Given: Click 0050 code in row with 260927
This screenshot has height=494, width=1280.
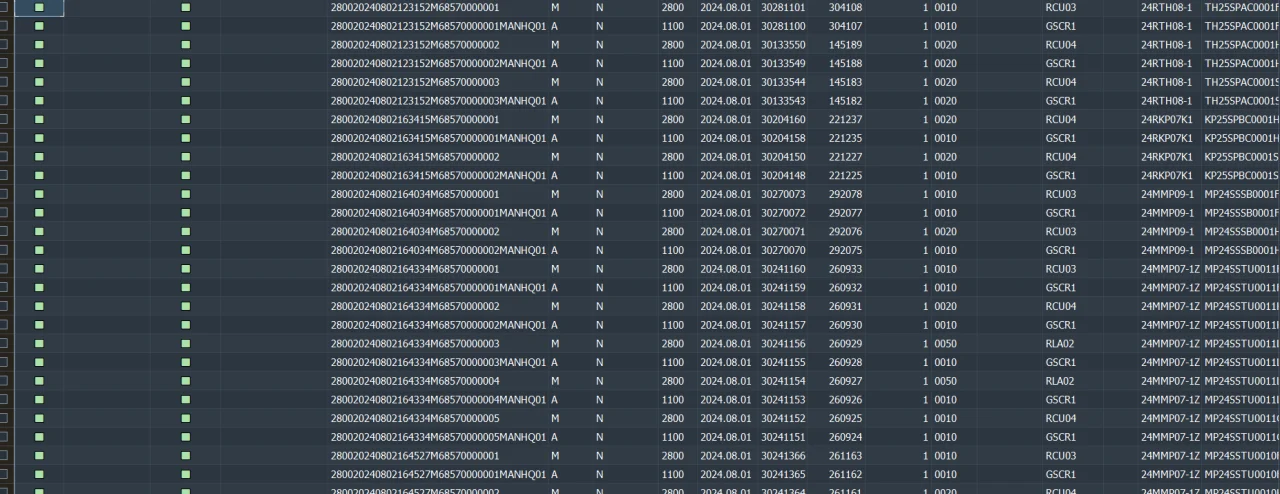Looking at the screenshot, I should tap(945, 381).
